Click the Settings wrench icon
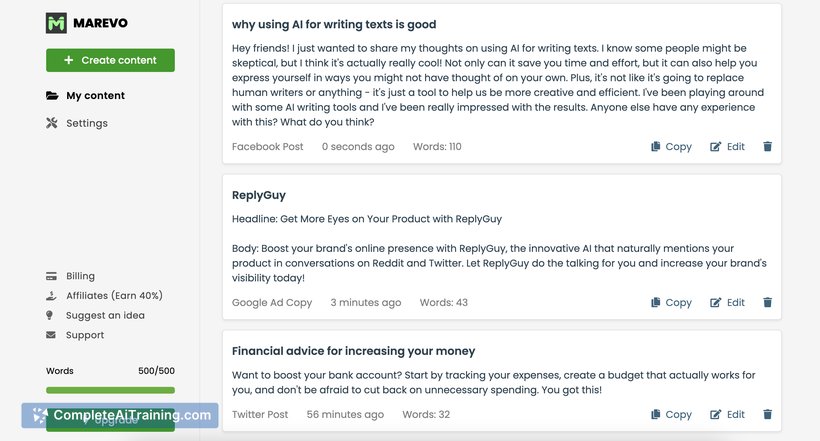Image resolution: width=820 pixels, height=441 pixels. (x=51, y=123)
